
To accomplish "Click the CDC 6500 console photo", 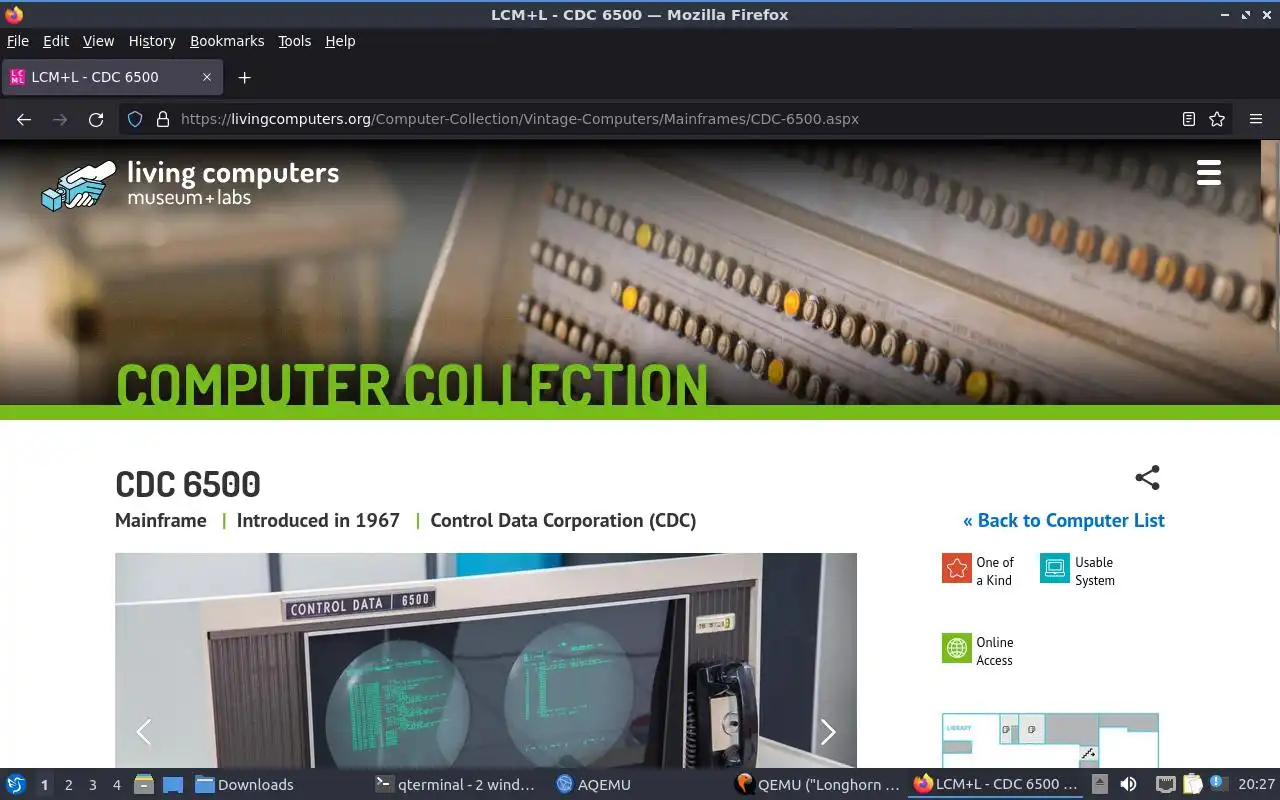I will pyautogui.click(x=486, y=660).
